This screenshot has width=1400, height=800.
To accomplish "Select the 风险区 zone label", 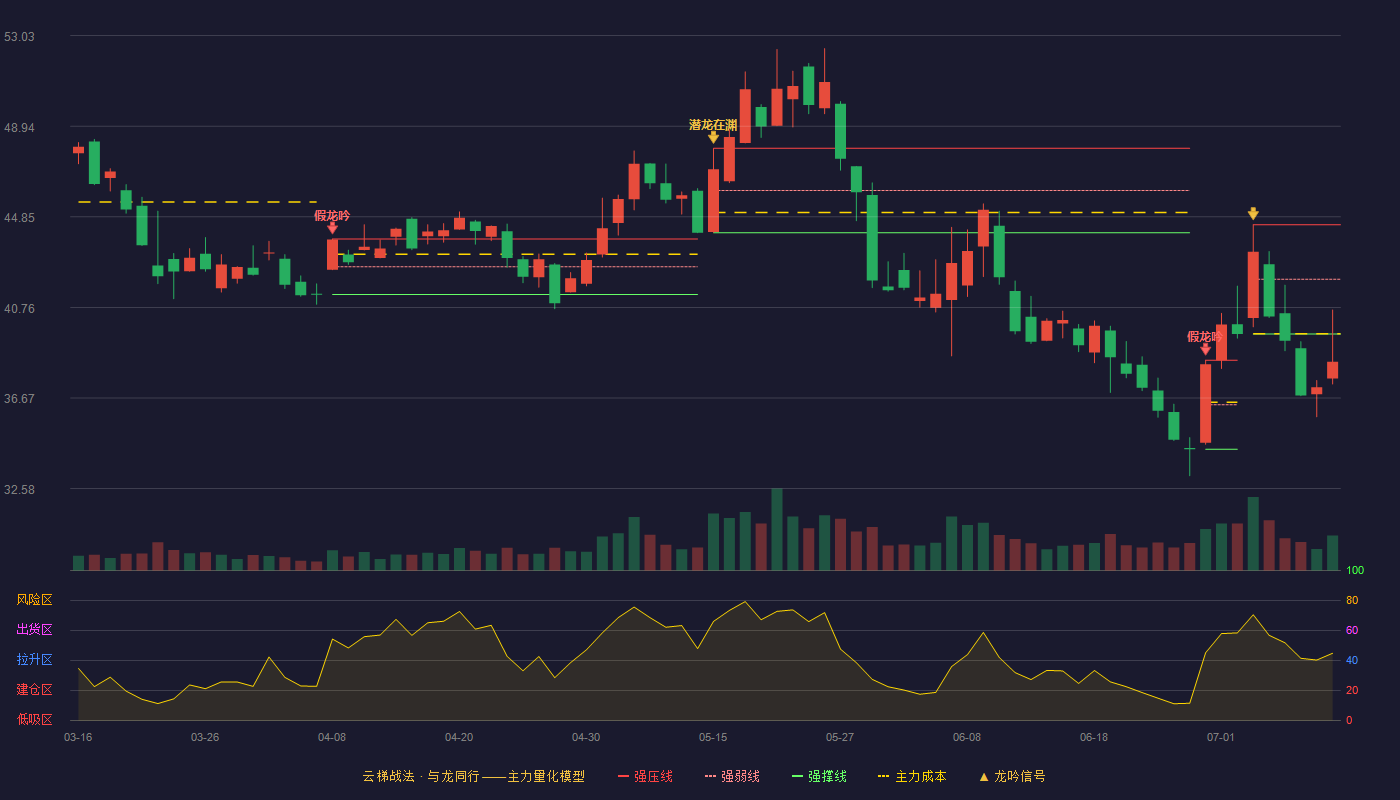I will coord(34,600).
